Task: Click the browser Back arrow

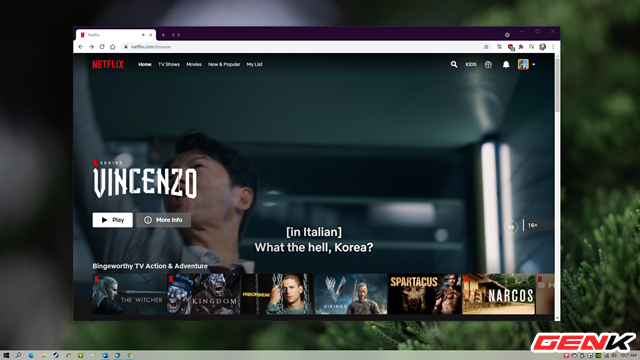Action: click(x=80, y=47)
